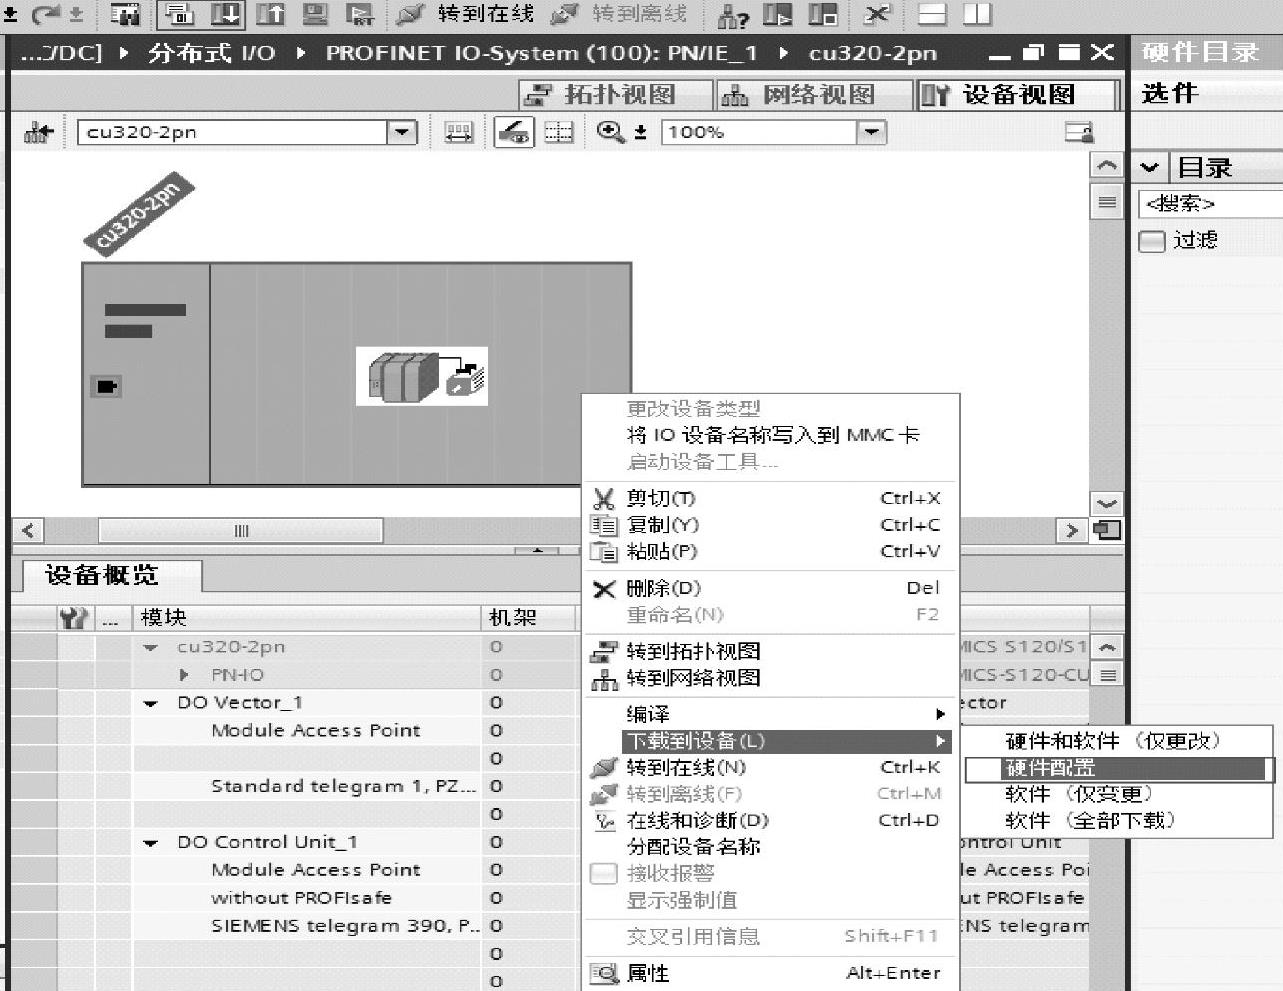Choose 转到在线(N) from context menu
Screen dimensions: 1283x991
pyautogui.click(x=770, y=767)
